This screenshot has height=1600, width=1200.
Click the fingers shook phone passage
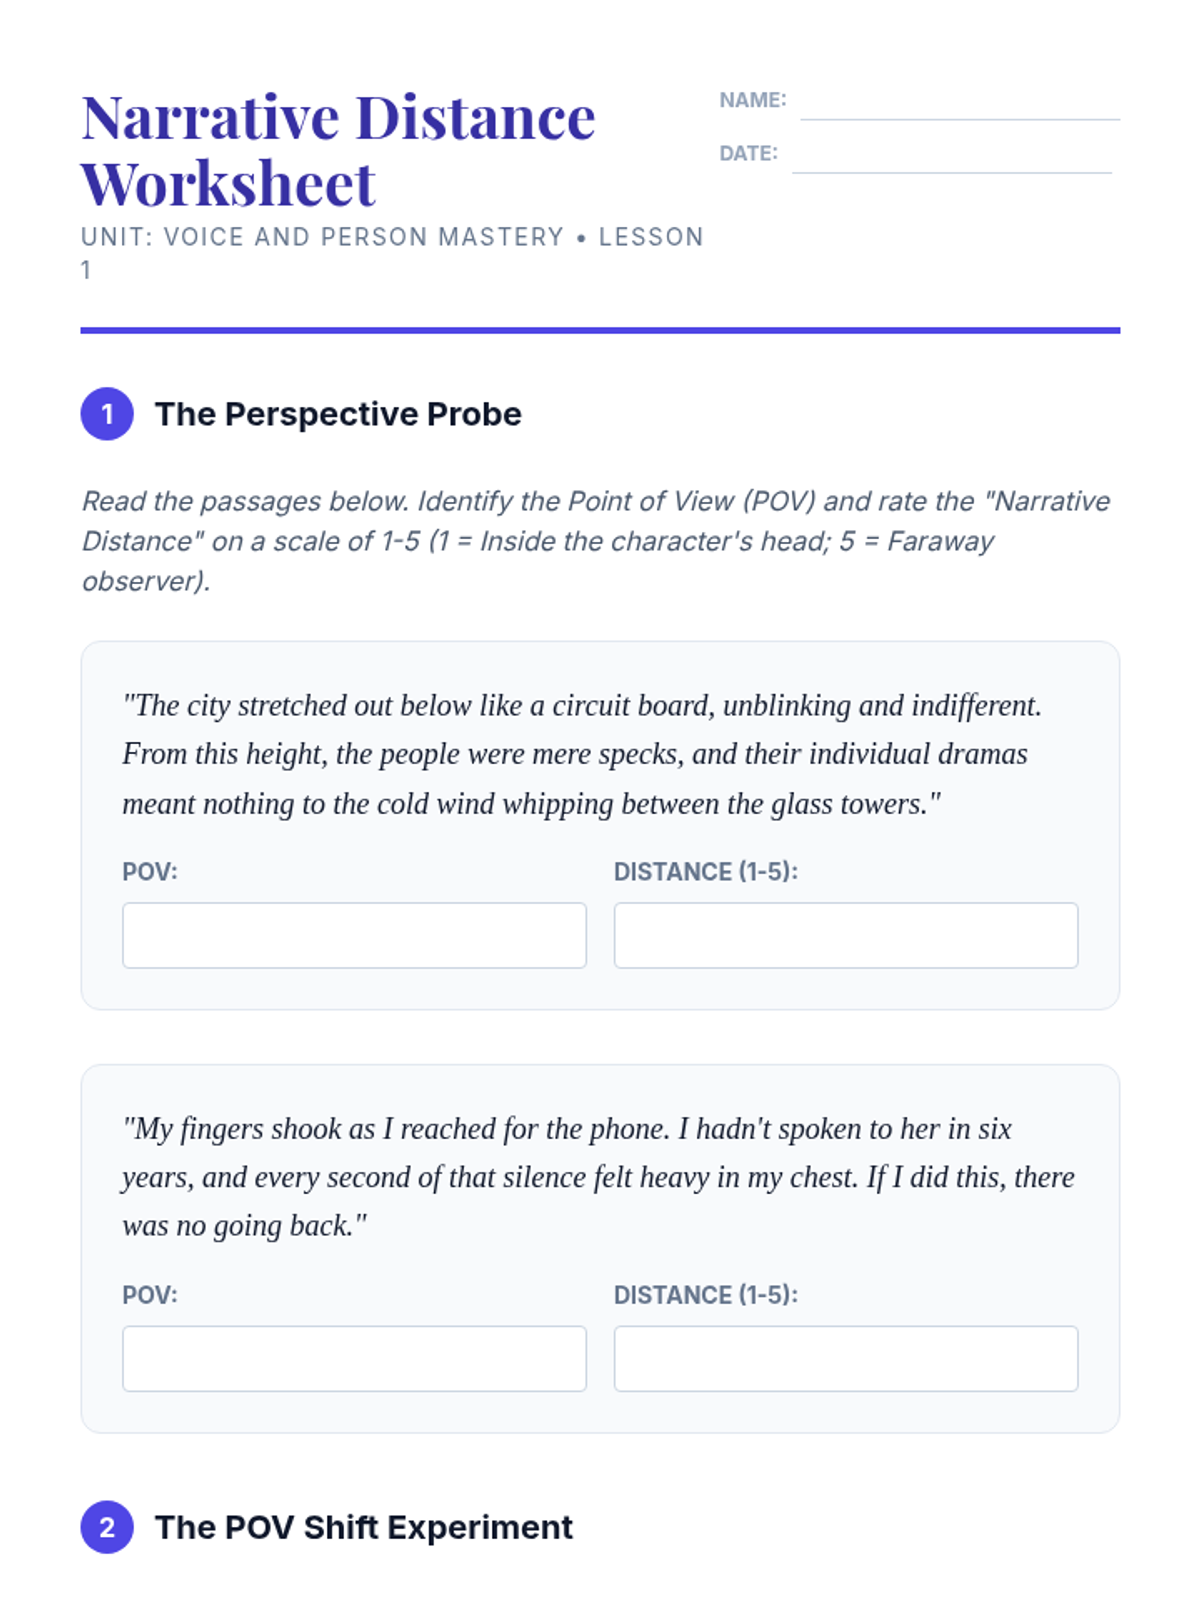(598, 1177)
